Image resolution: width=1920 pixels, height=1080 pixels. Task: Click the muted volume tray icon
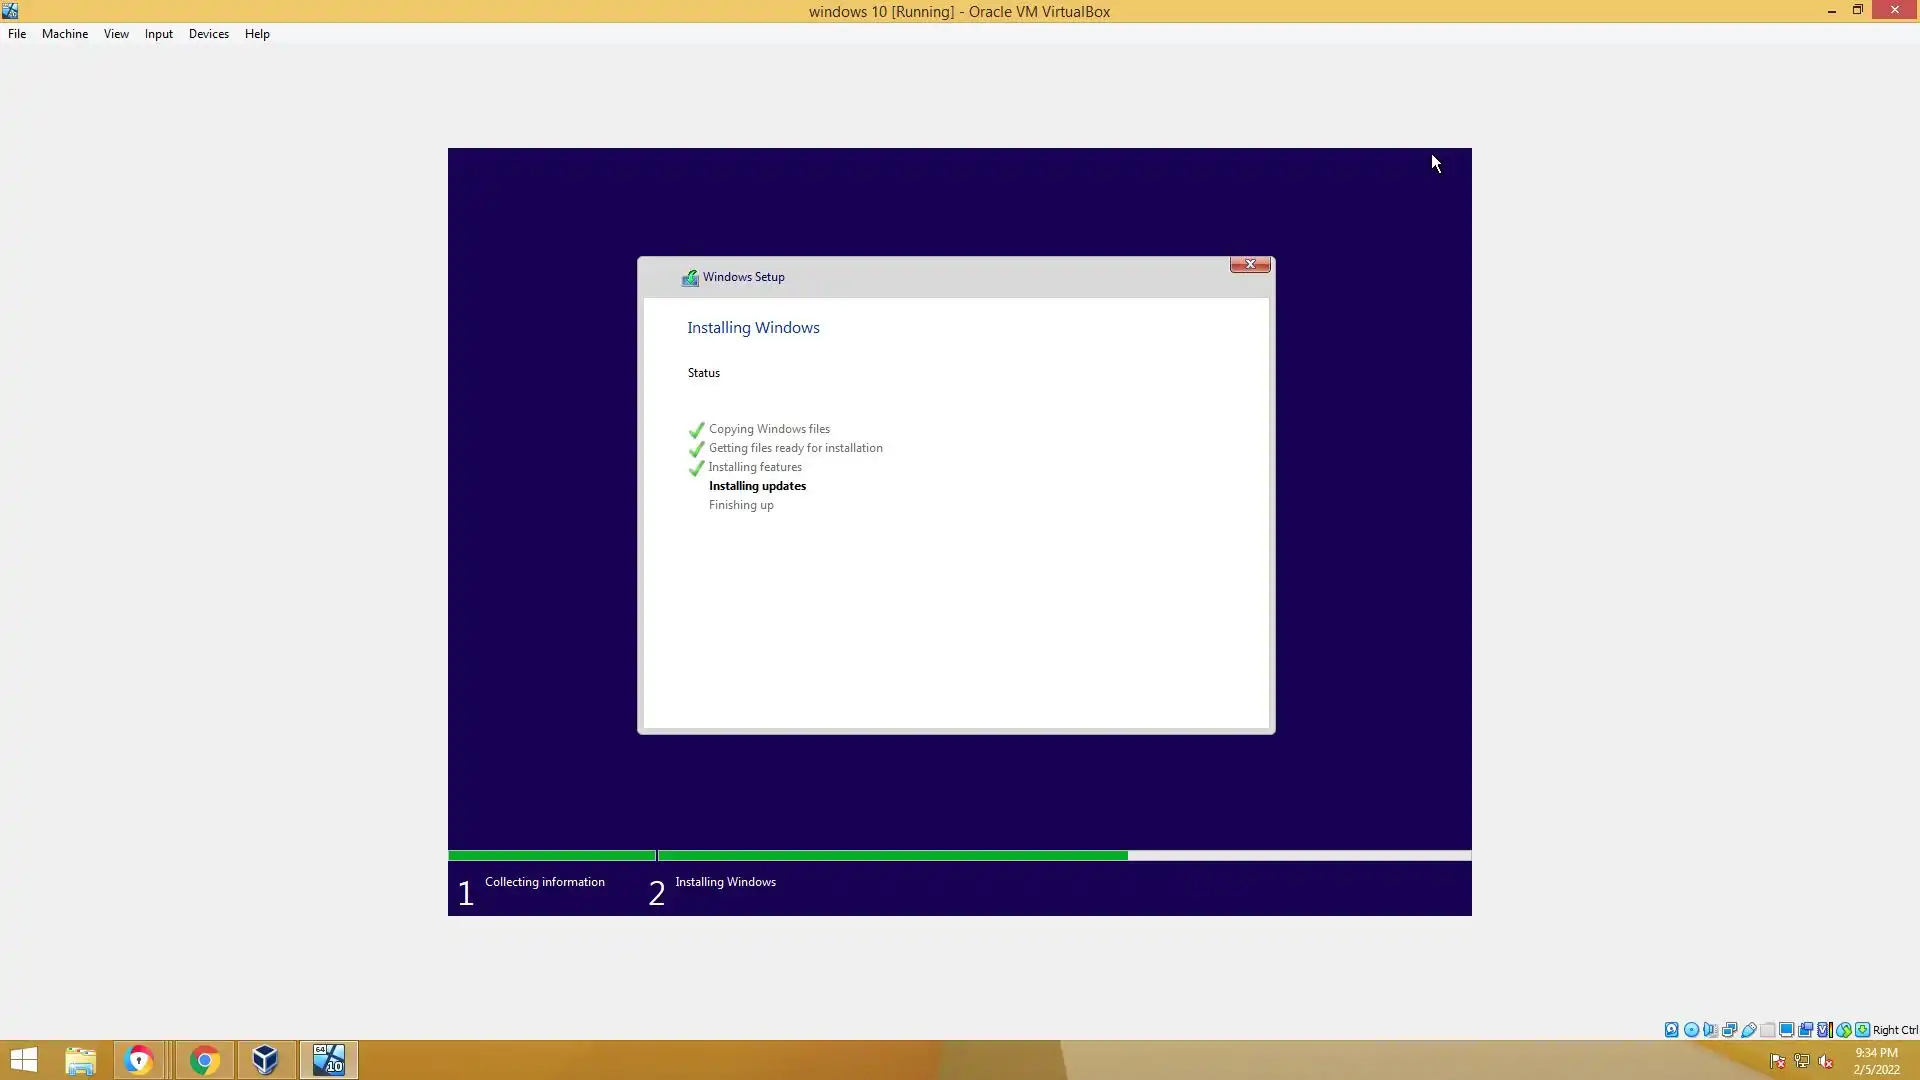1826,1061
